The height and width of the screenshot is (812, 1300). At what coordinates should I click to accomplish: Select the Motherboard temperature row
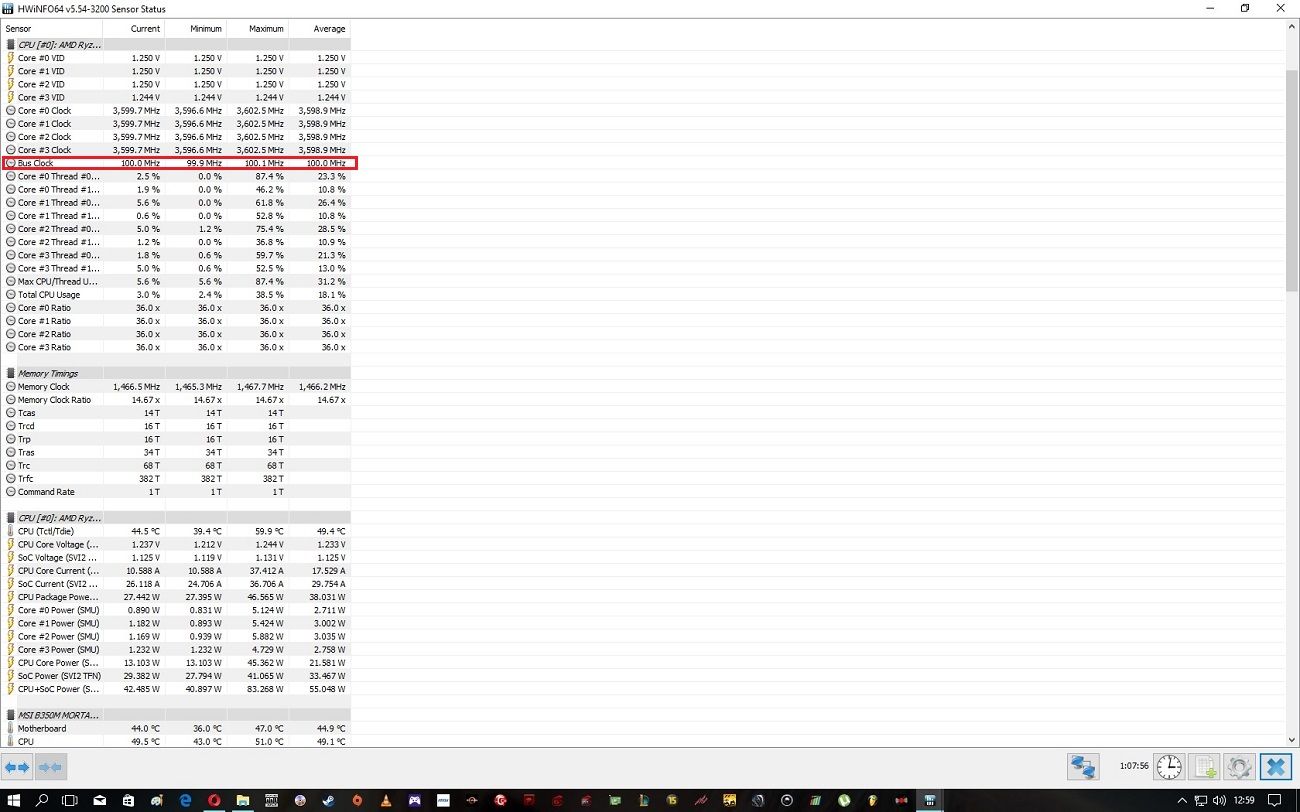[x=175, y=728]
